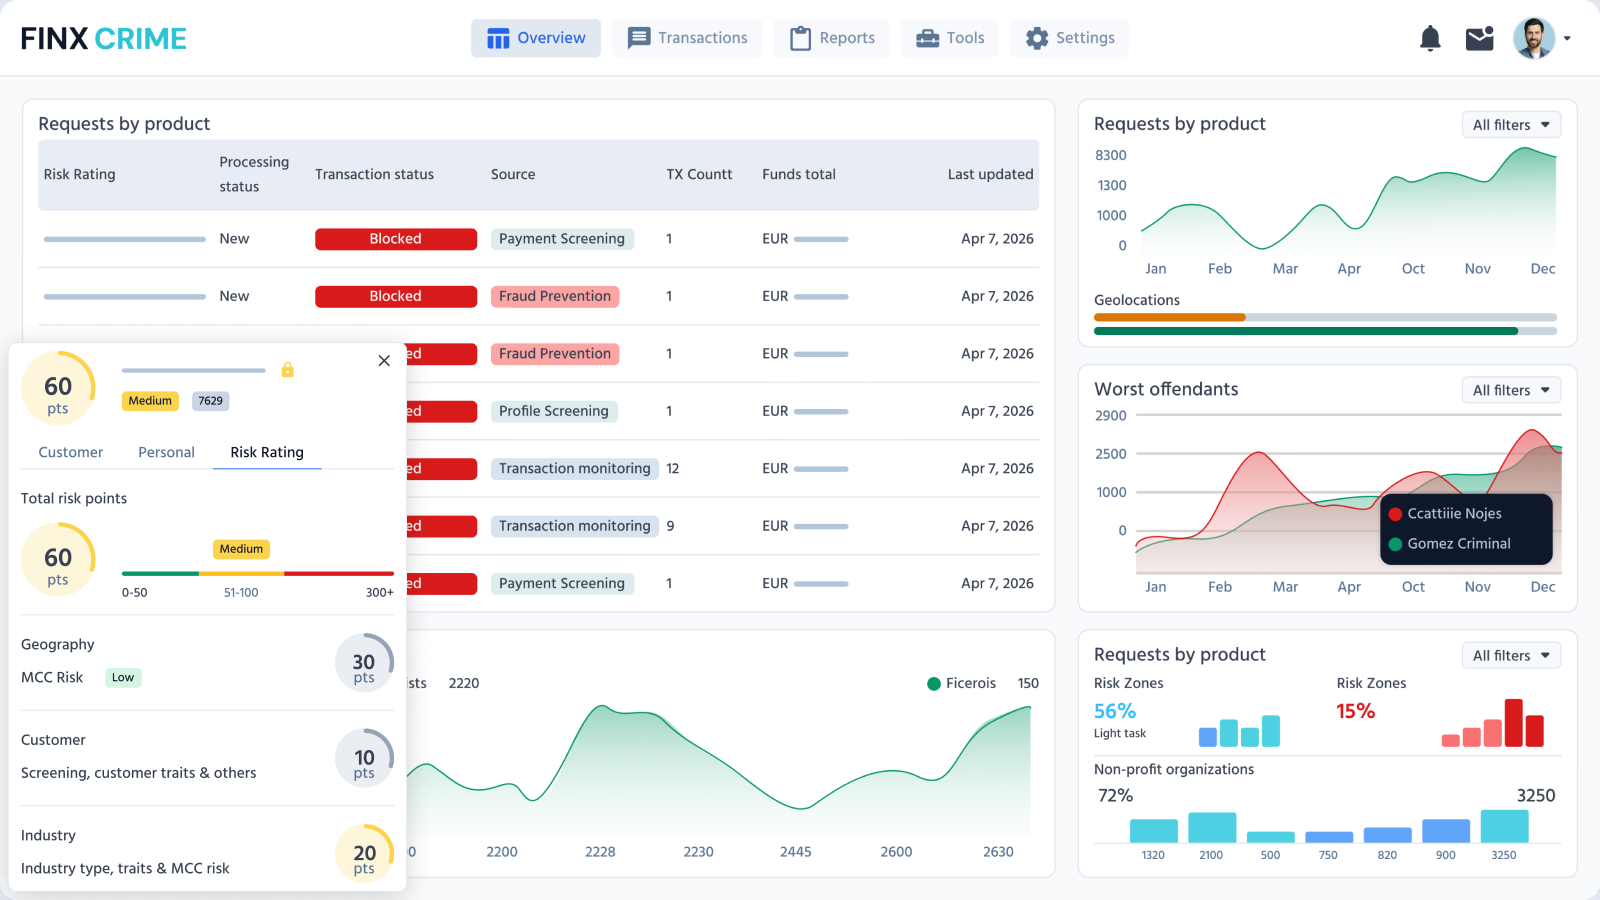Open the inbox envelope icon
Screen dimensions: 1600x900
click(x=1479, y=37)
